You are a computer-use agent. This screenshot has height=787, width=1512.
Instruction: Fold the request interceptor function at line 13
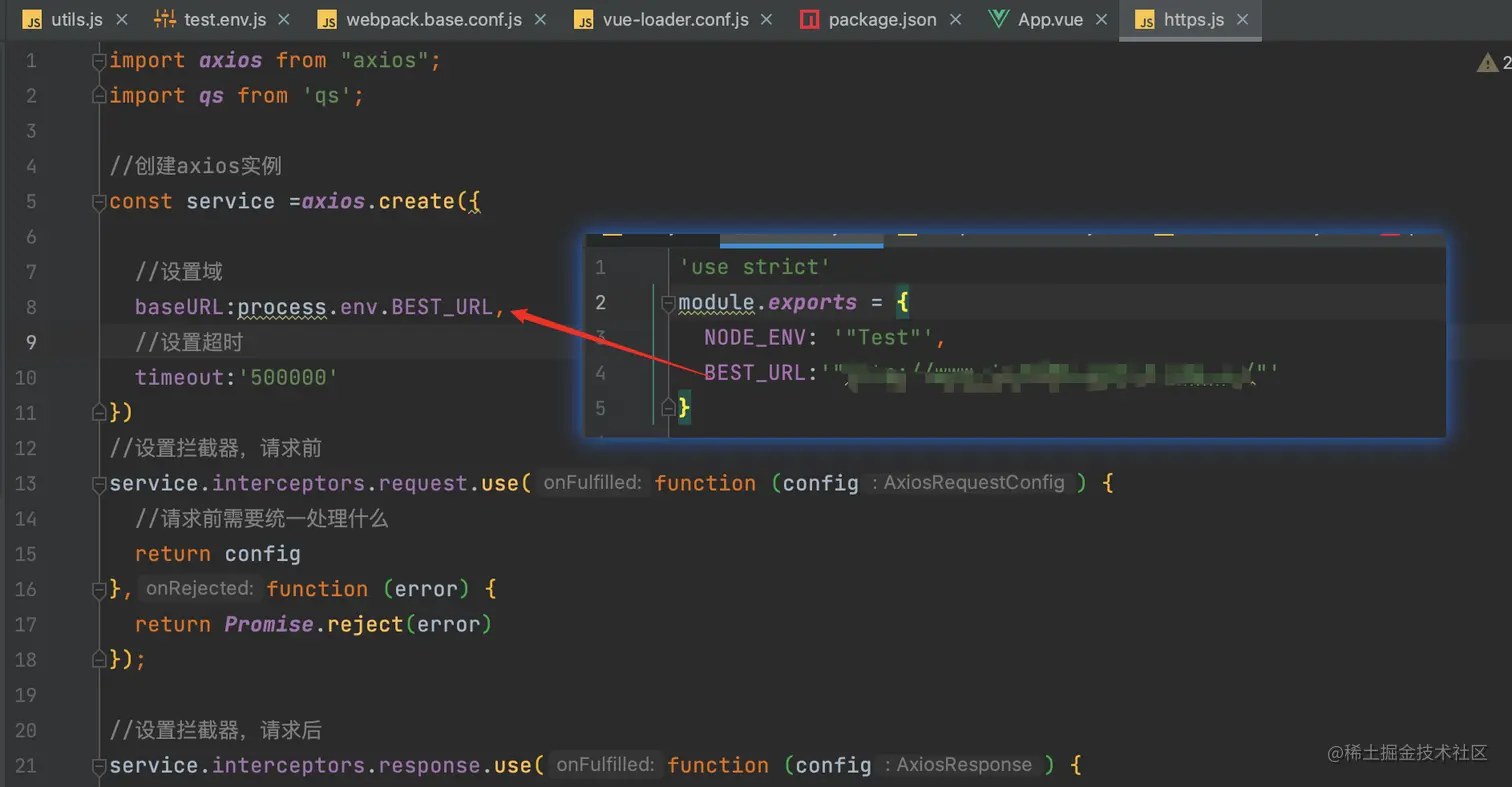(98, 484)
